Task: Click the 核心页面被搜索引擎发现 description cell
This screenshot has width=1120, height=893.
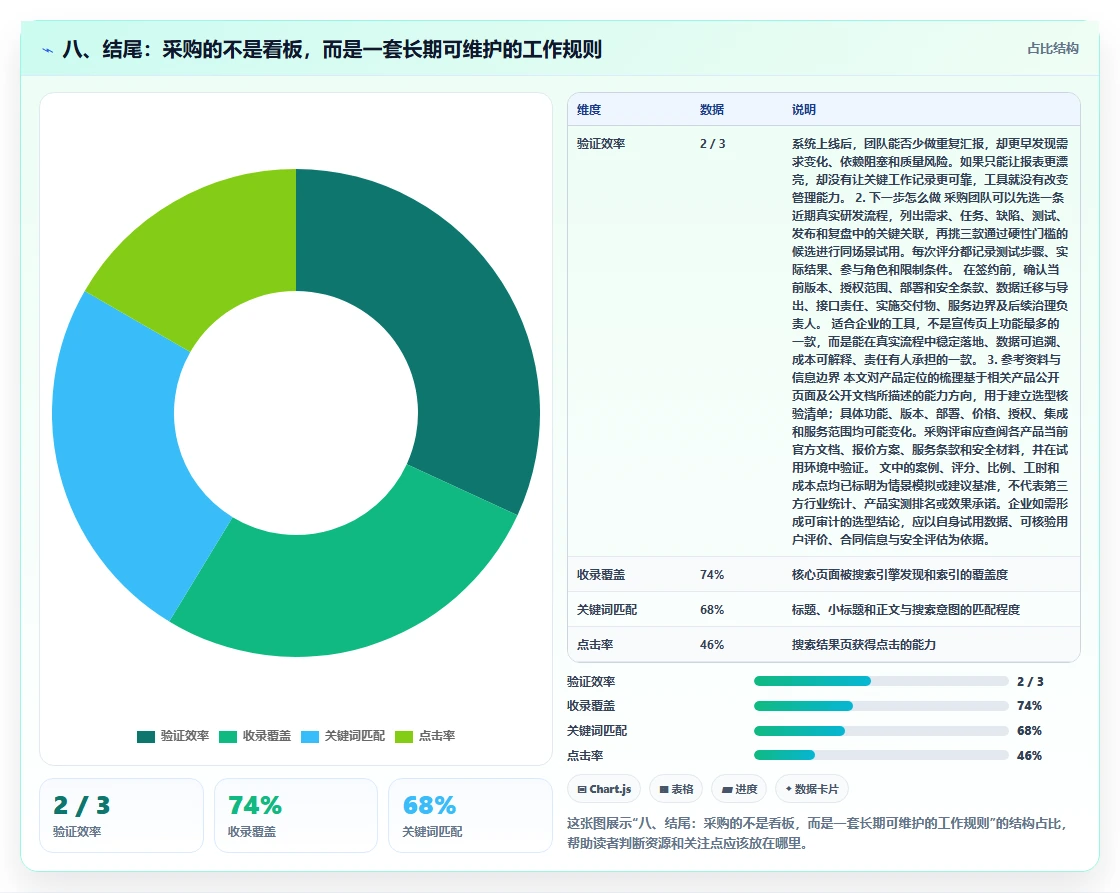Action: (899, 574)
